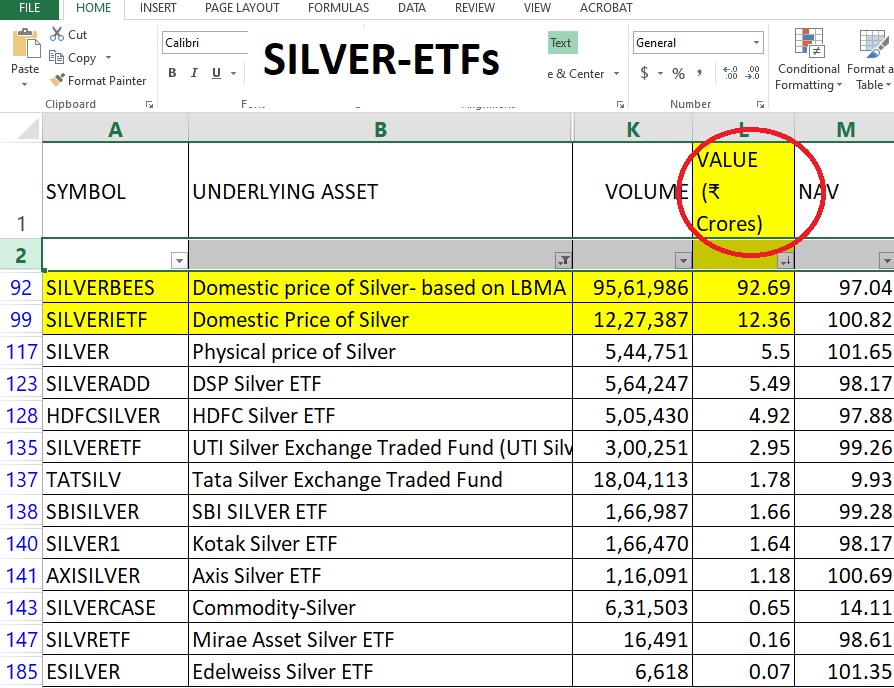This screenshot has width=894, height=688.
Task: Click the Increase Decimal icon
Action: click(x=731, y=73)
